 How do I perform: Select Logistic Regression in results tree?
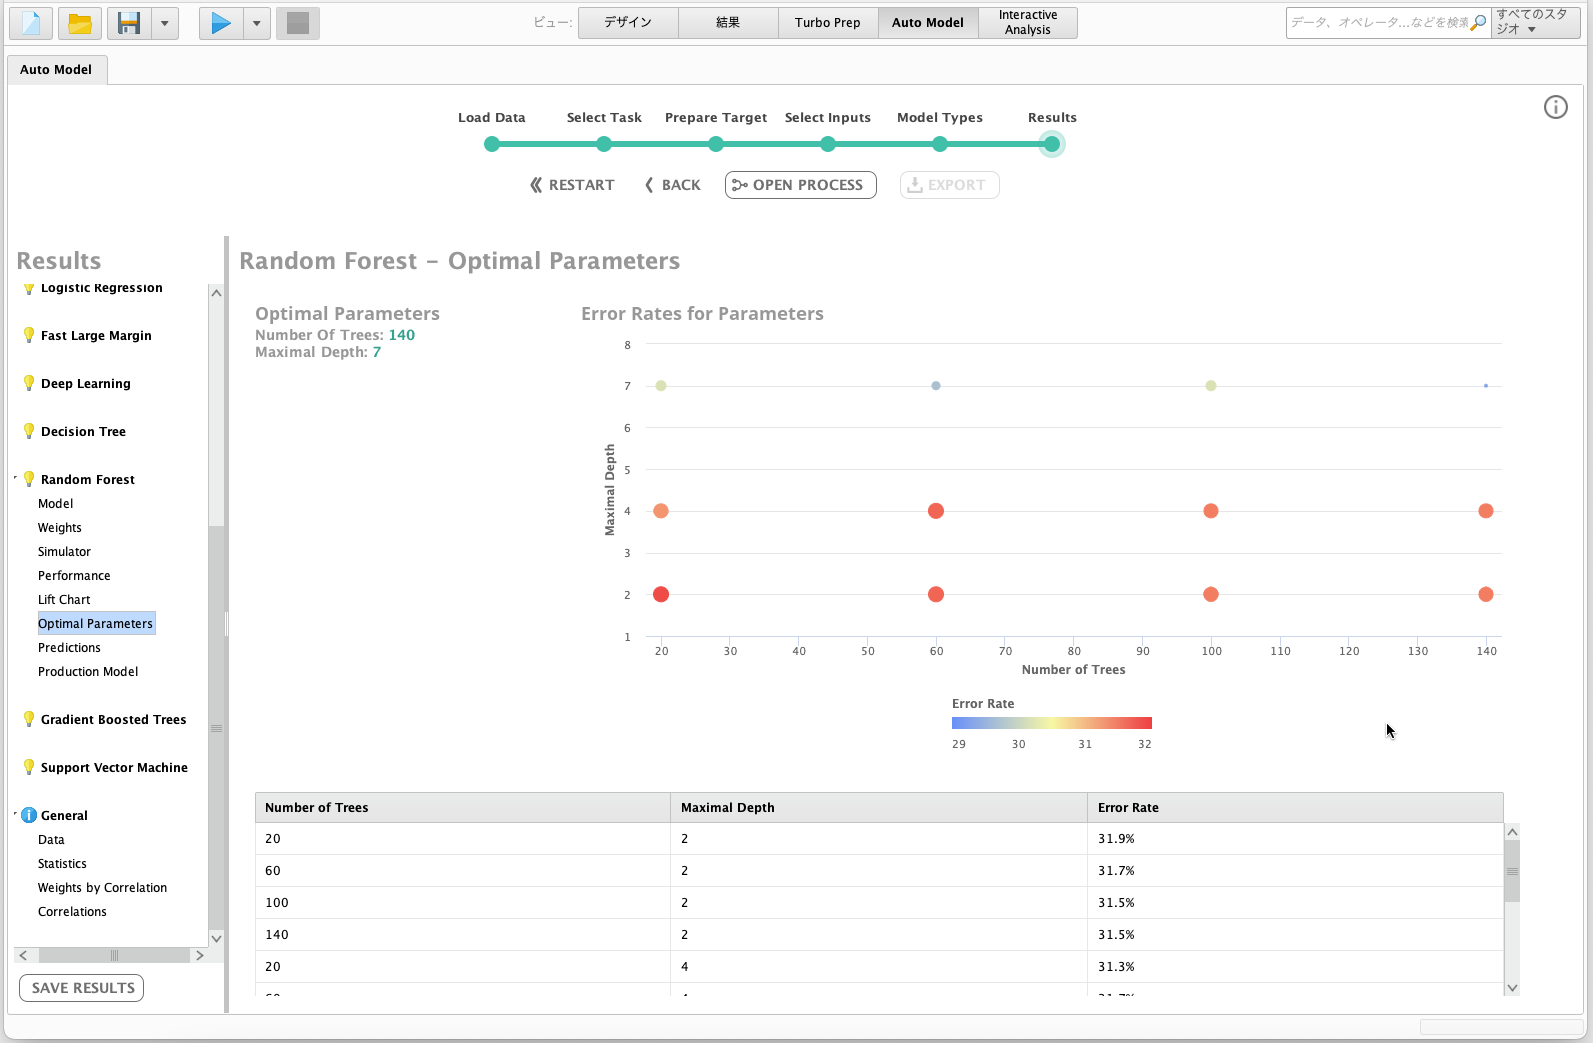[101, 288]
